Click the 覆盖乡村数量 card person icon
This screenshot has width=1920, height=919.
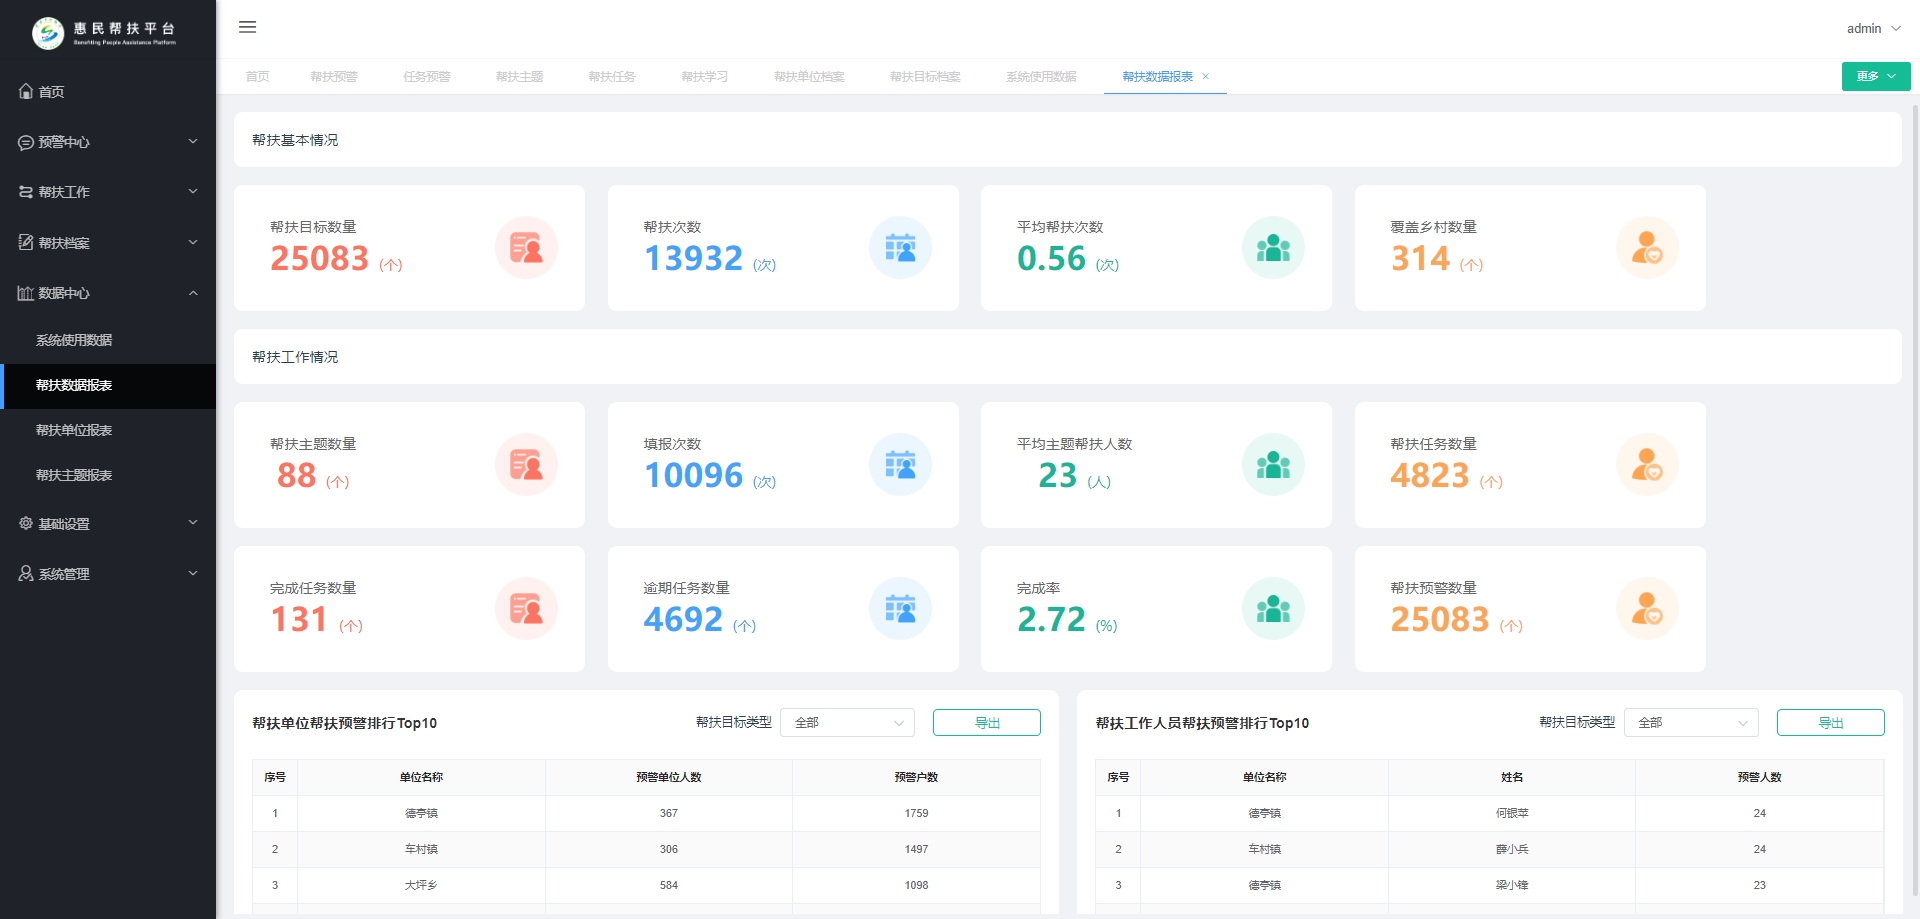[x=1647, y=247]
